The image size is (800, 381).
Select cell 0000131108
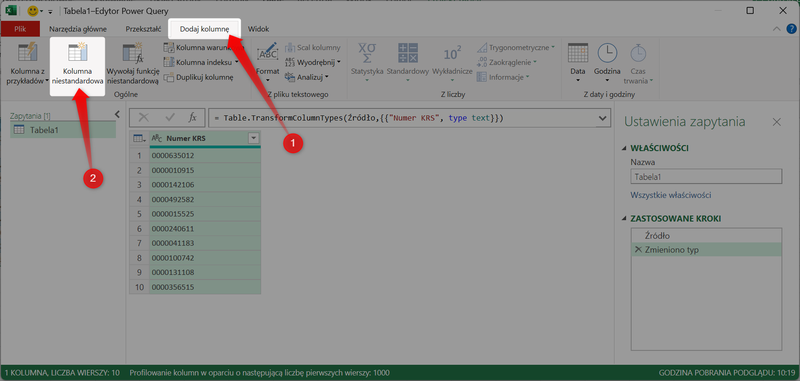tap(205, 272)
